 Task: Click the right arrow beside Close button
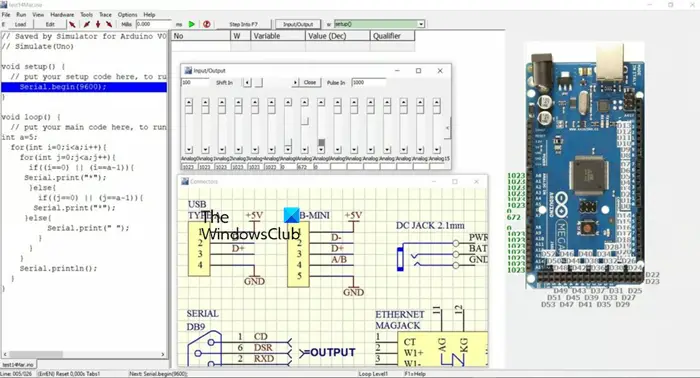tap(295, 83)
